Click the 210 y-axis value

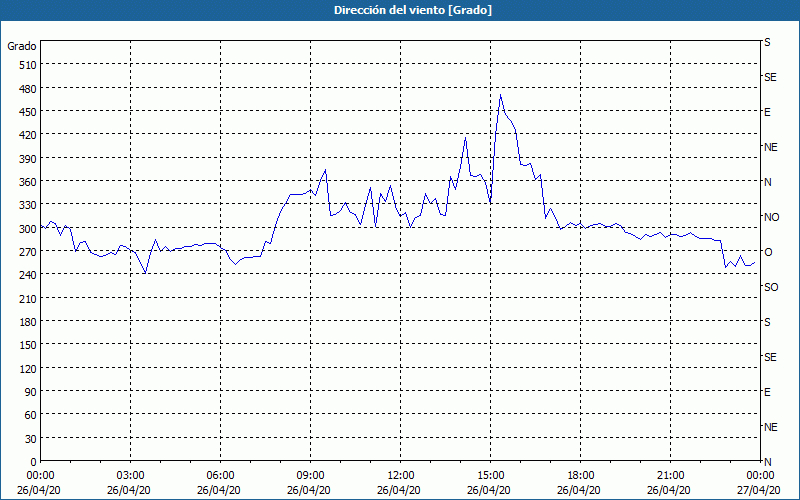28,298
